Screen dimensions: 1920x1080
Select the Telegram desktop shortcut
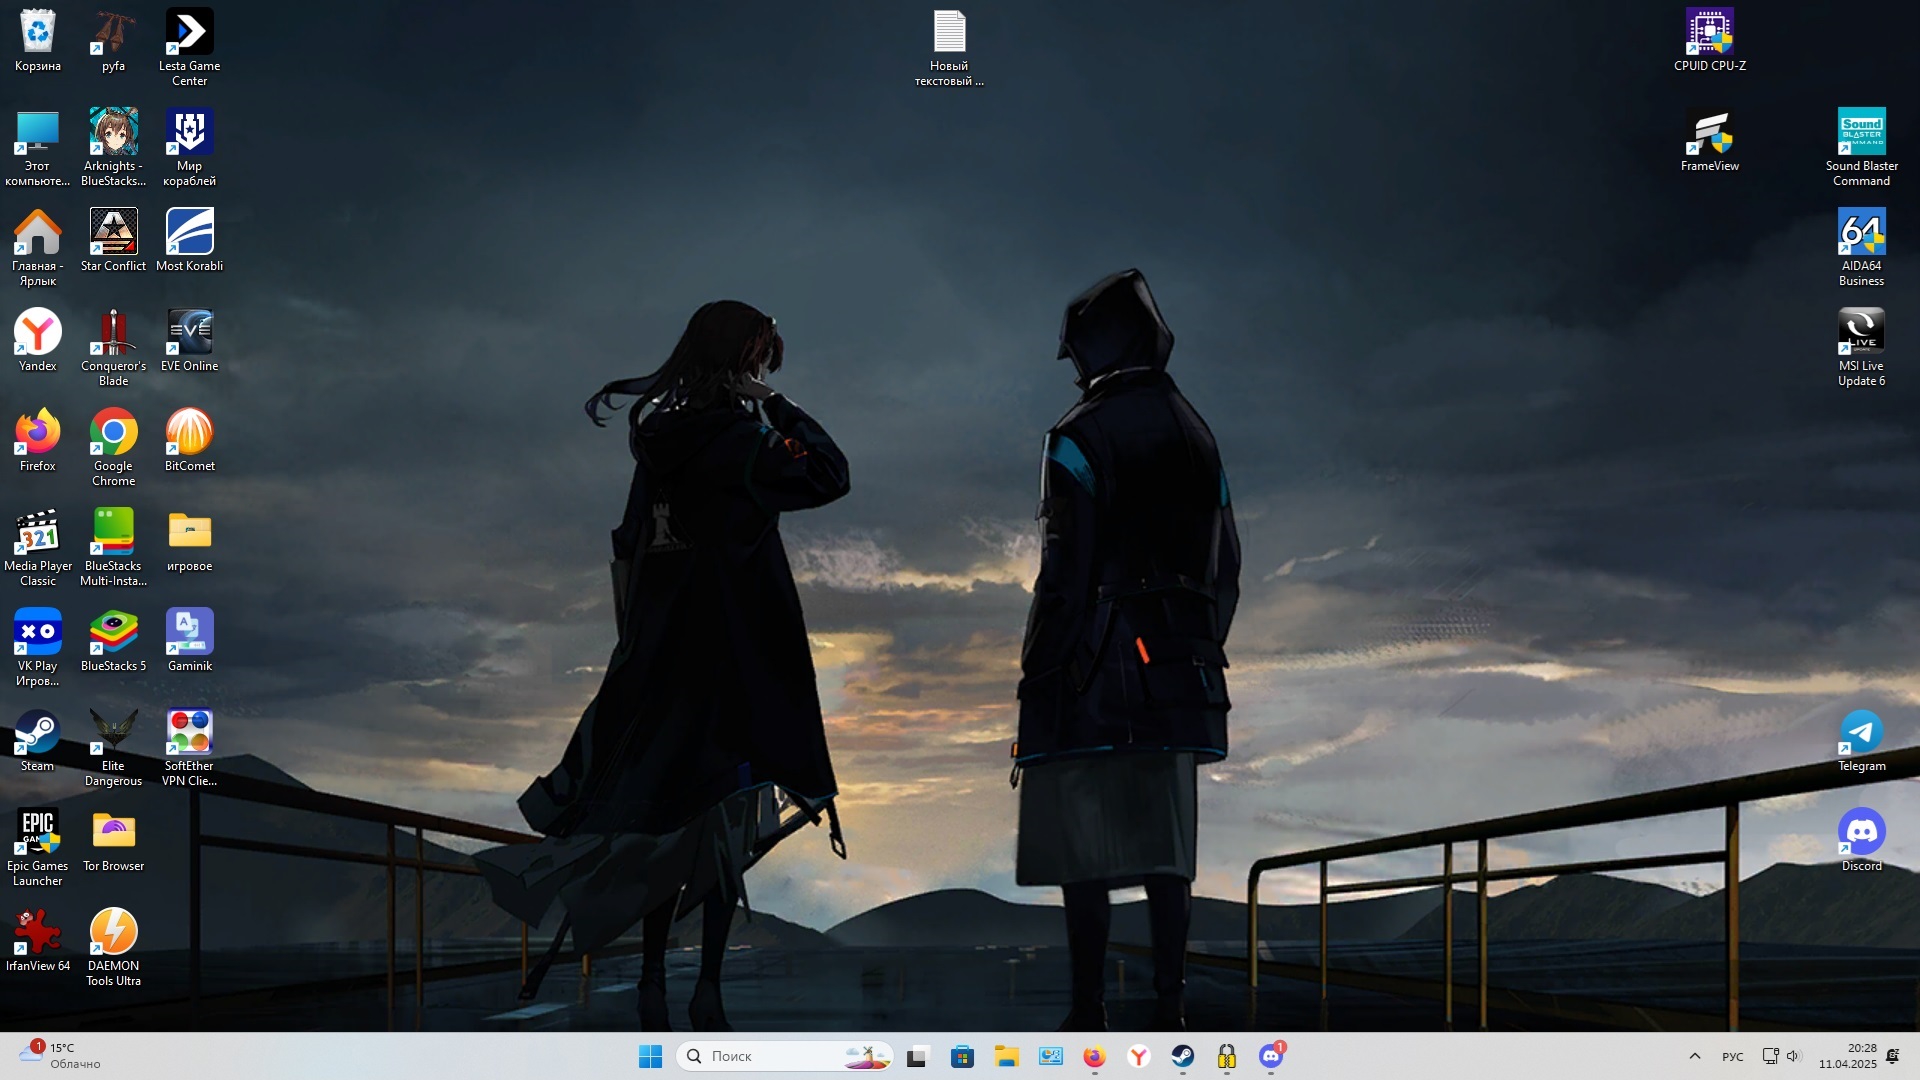click(x=1862, y=741)
